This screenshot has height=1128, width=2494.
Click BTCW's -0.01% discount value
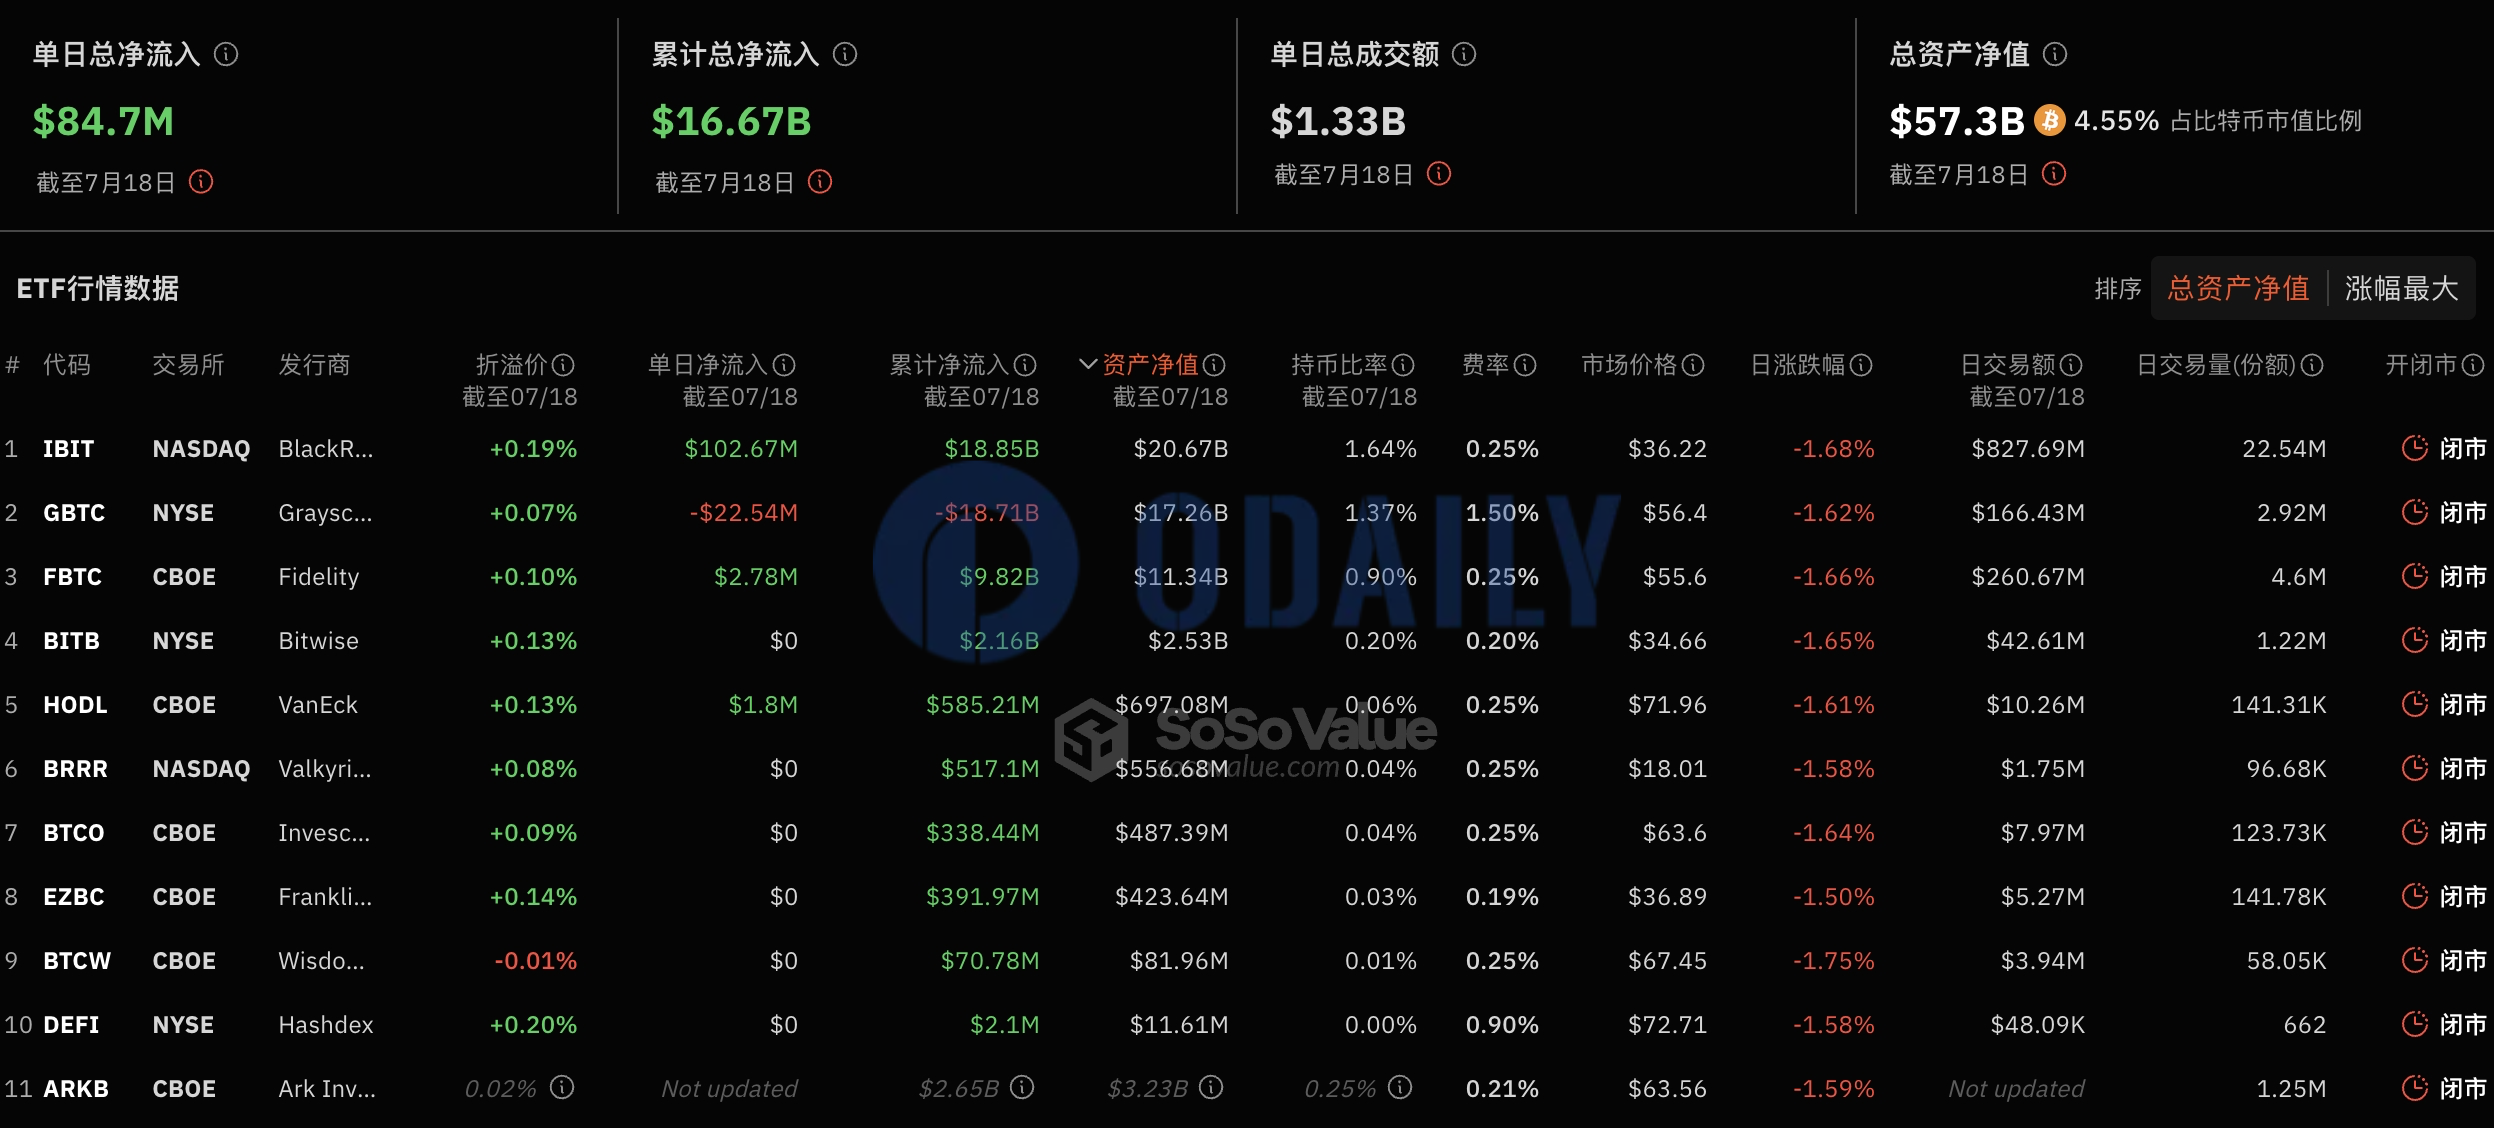536,961
